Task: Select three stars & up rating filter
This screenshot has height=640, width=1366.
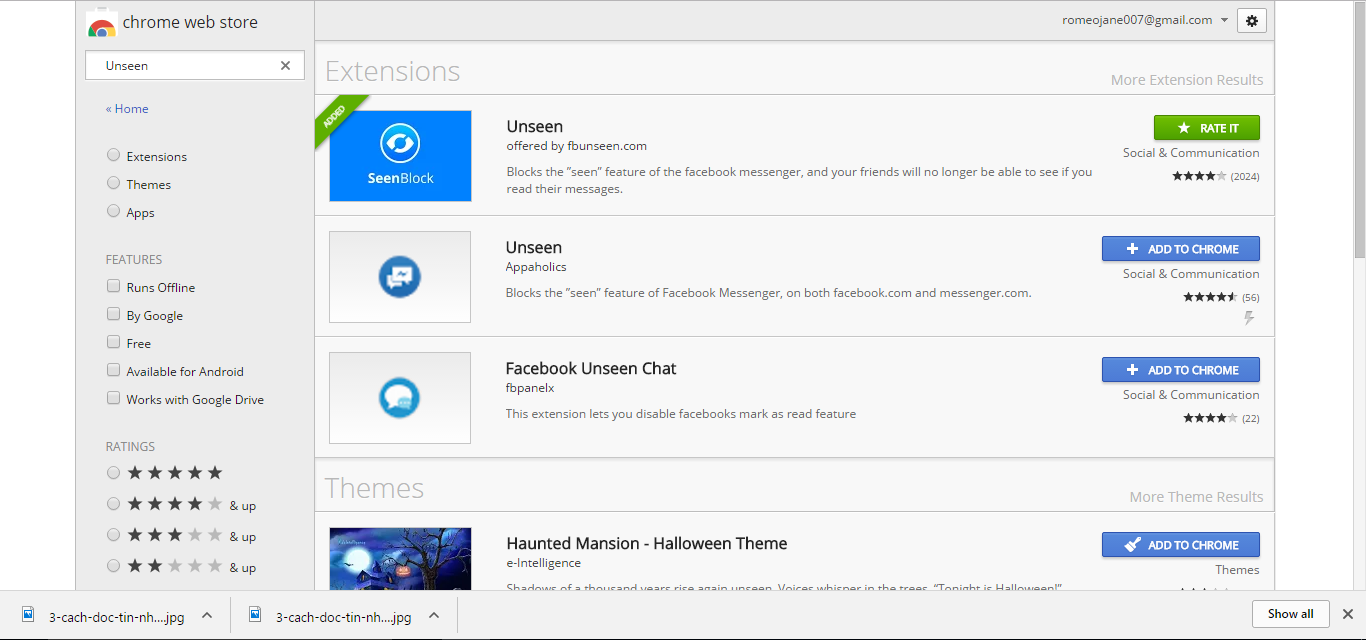Action: 113,534
